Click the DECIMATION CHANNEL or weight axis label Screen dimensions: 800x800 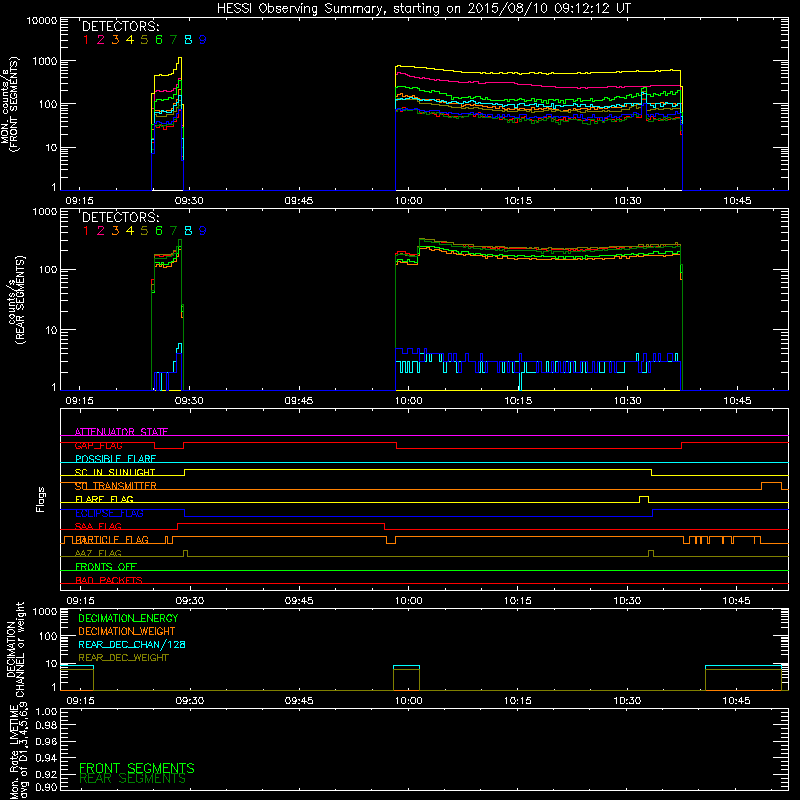(15, 649)
